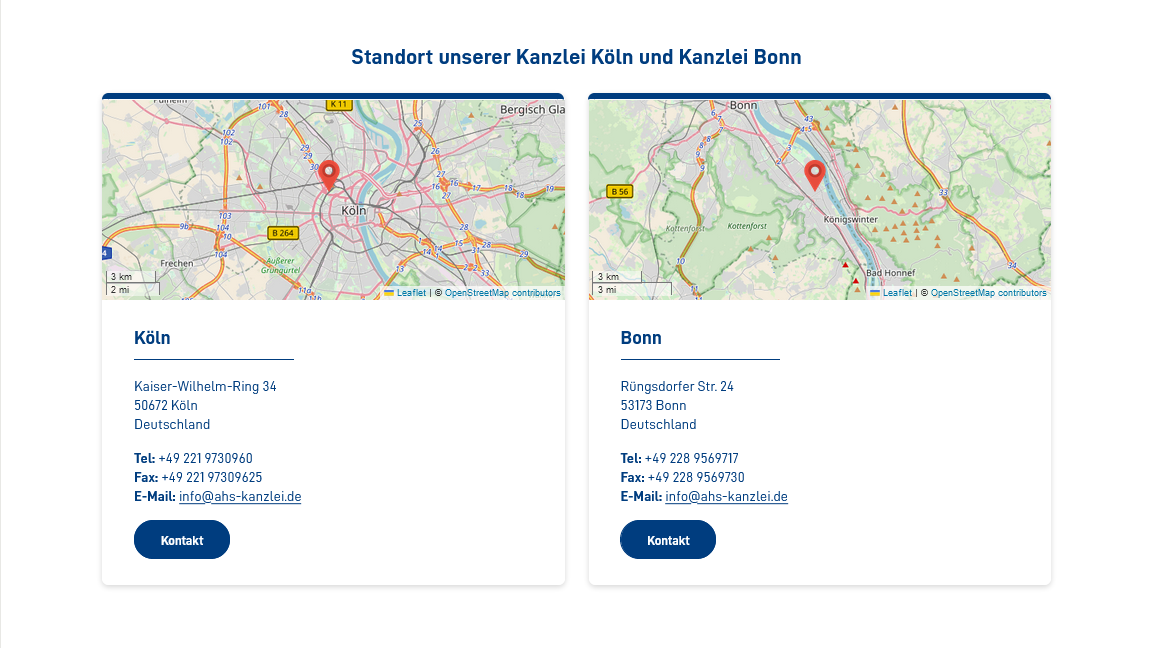Viewport: 1152px width, 648px height.
Task: Open the Leaflet link on Köln map
Action: 411,293
